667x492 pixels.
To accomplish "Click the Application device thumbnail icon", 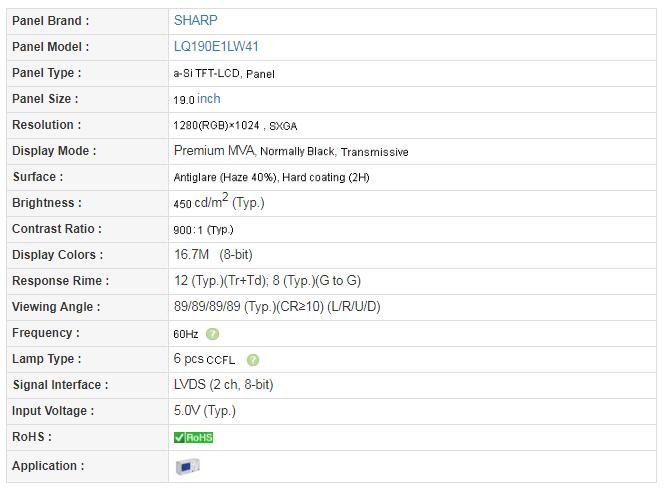I will coord(188,466).
